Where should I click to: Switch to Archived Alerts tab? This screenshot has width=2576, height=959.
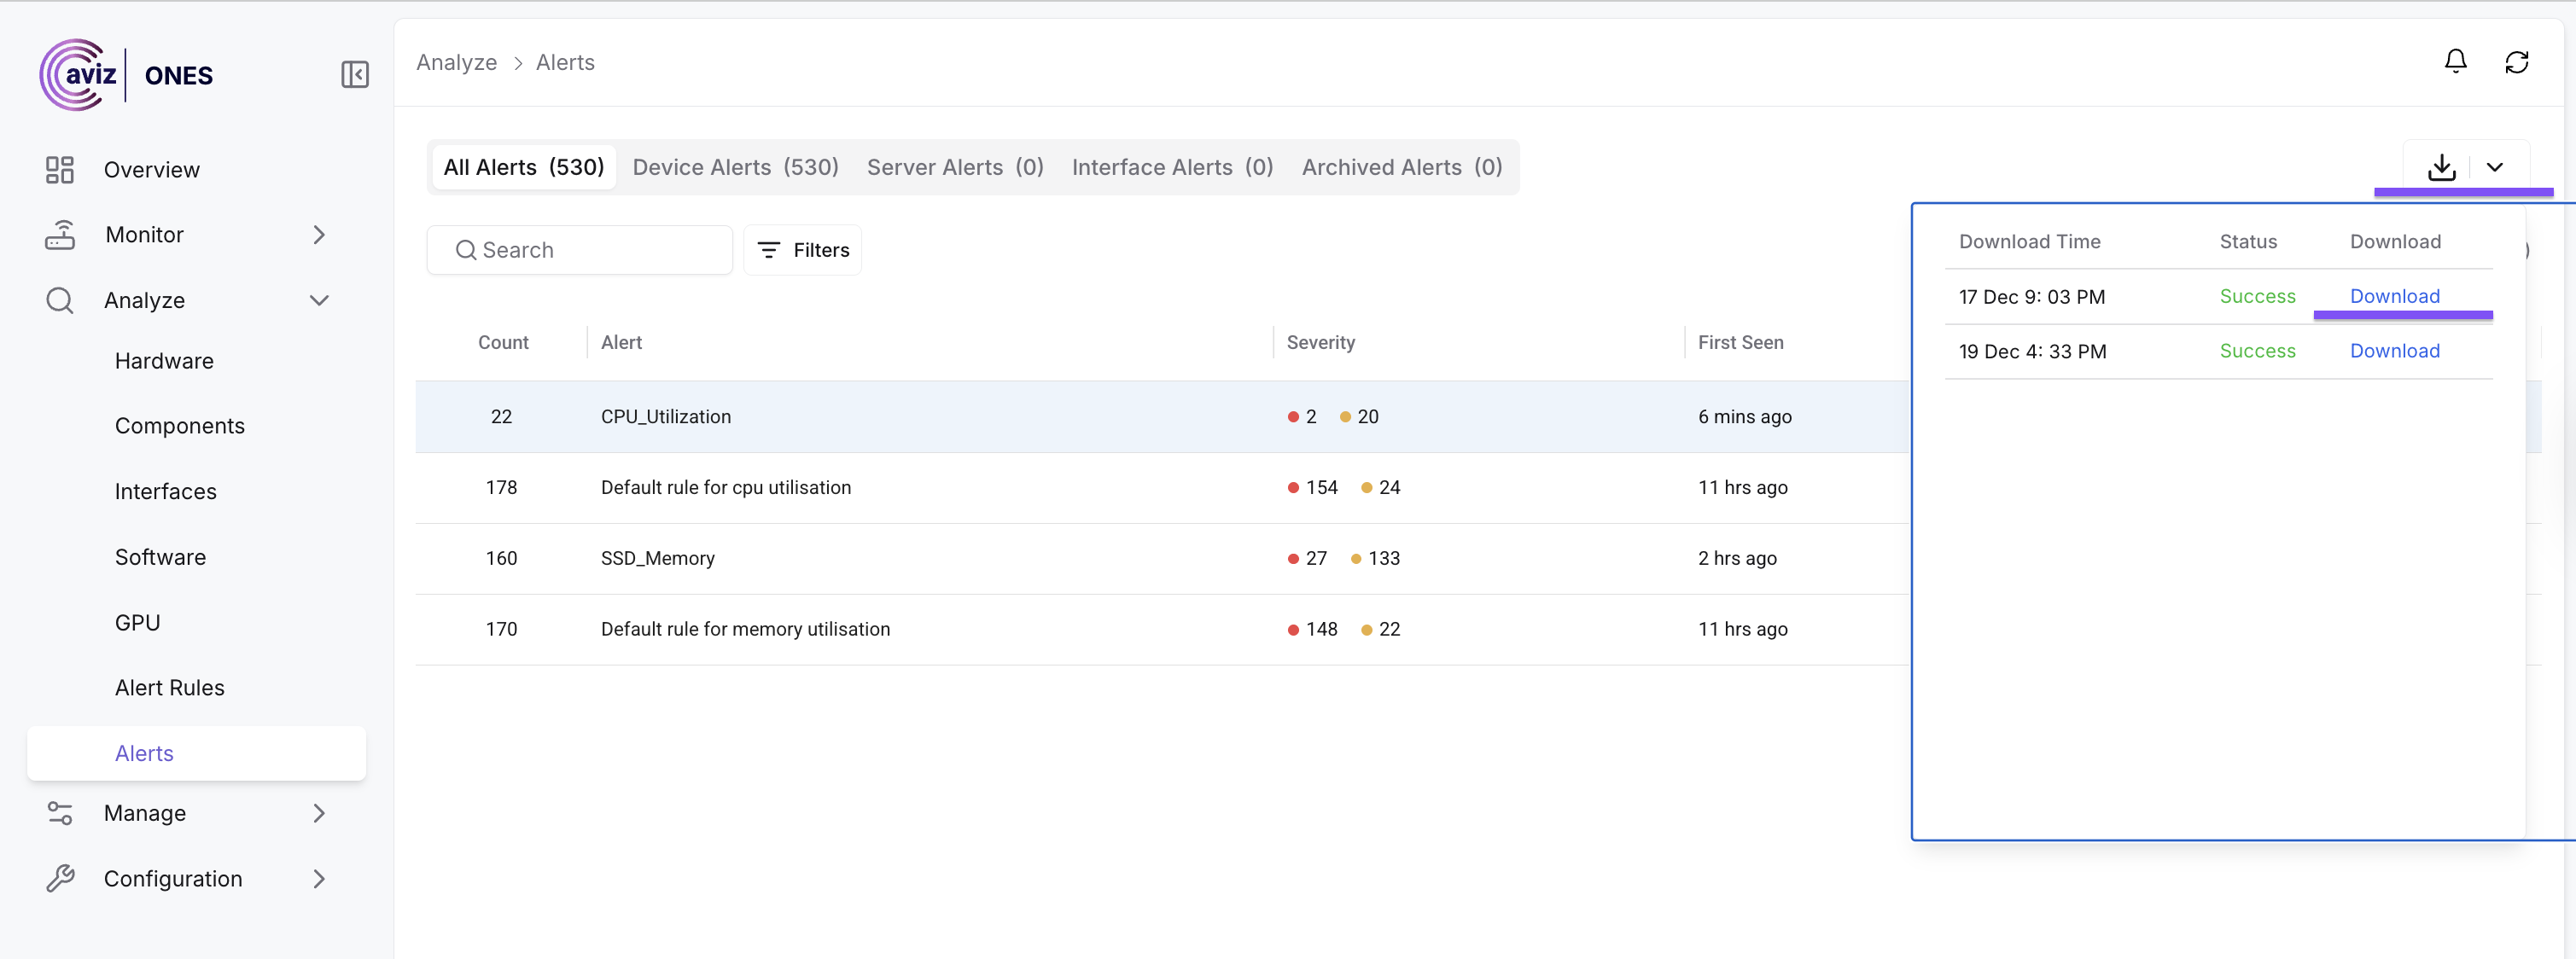pos(1401,167)
